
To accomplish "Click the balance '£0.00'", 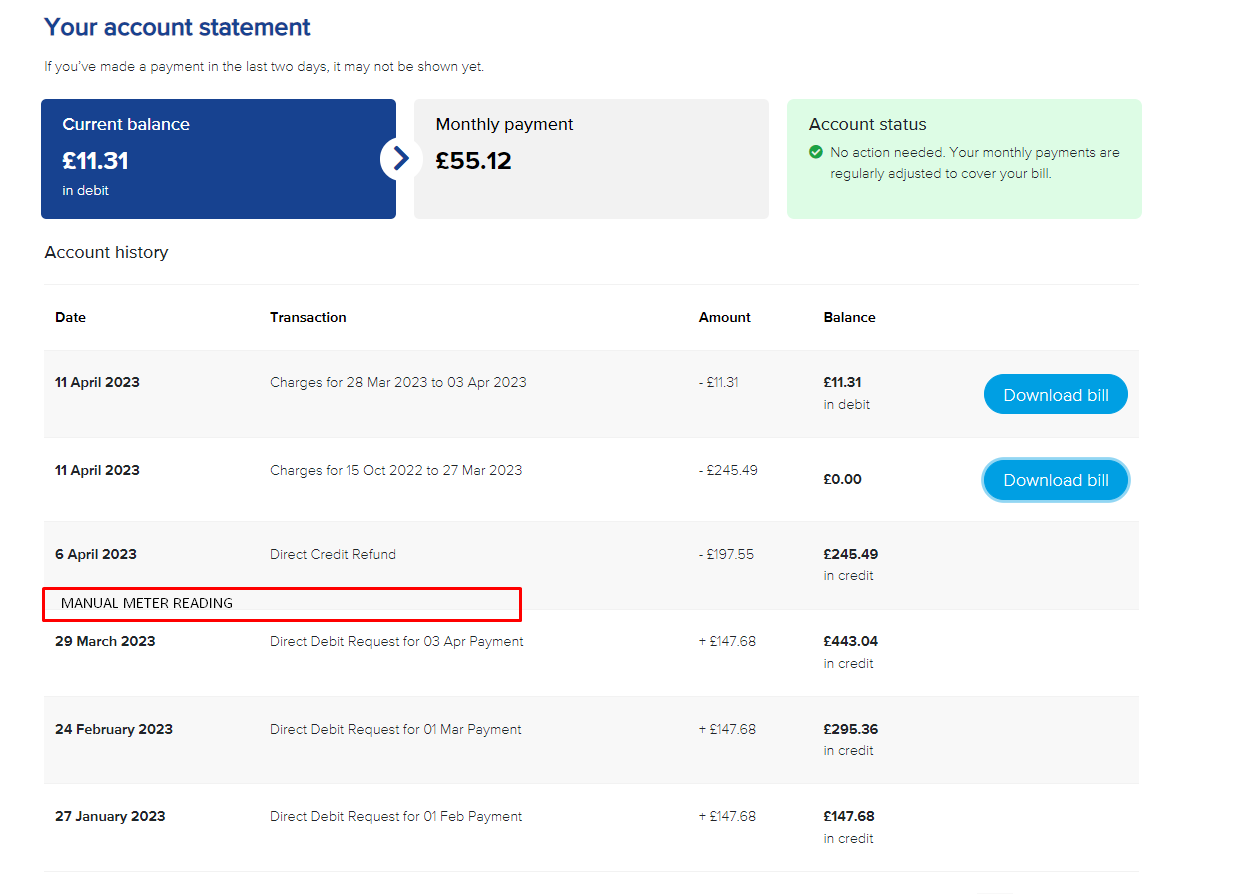I will pyautogui.click(x=843, y=479).
